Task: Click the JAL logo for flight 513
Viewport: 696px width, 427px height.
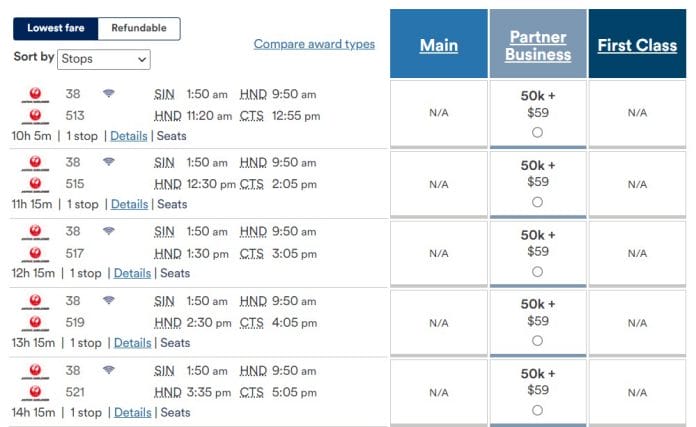Action: [35, 116]
